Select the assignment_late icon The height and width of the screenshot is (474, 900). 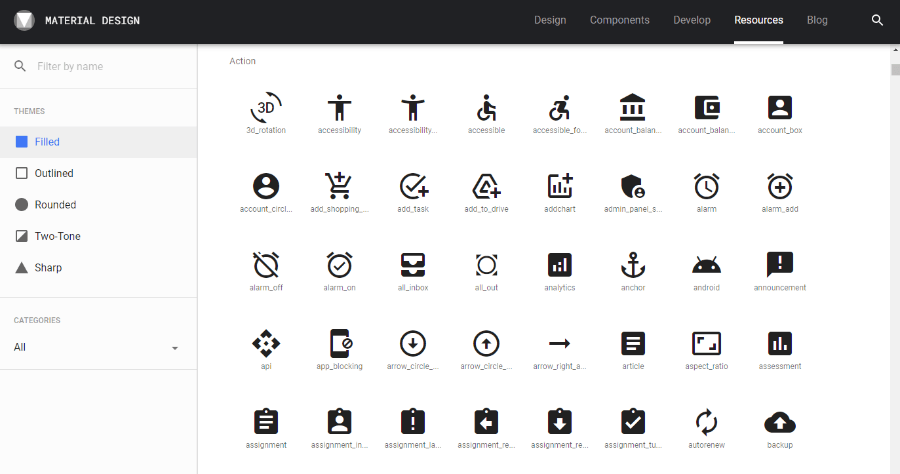coord(413,422)
